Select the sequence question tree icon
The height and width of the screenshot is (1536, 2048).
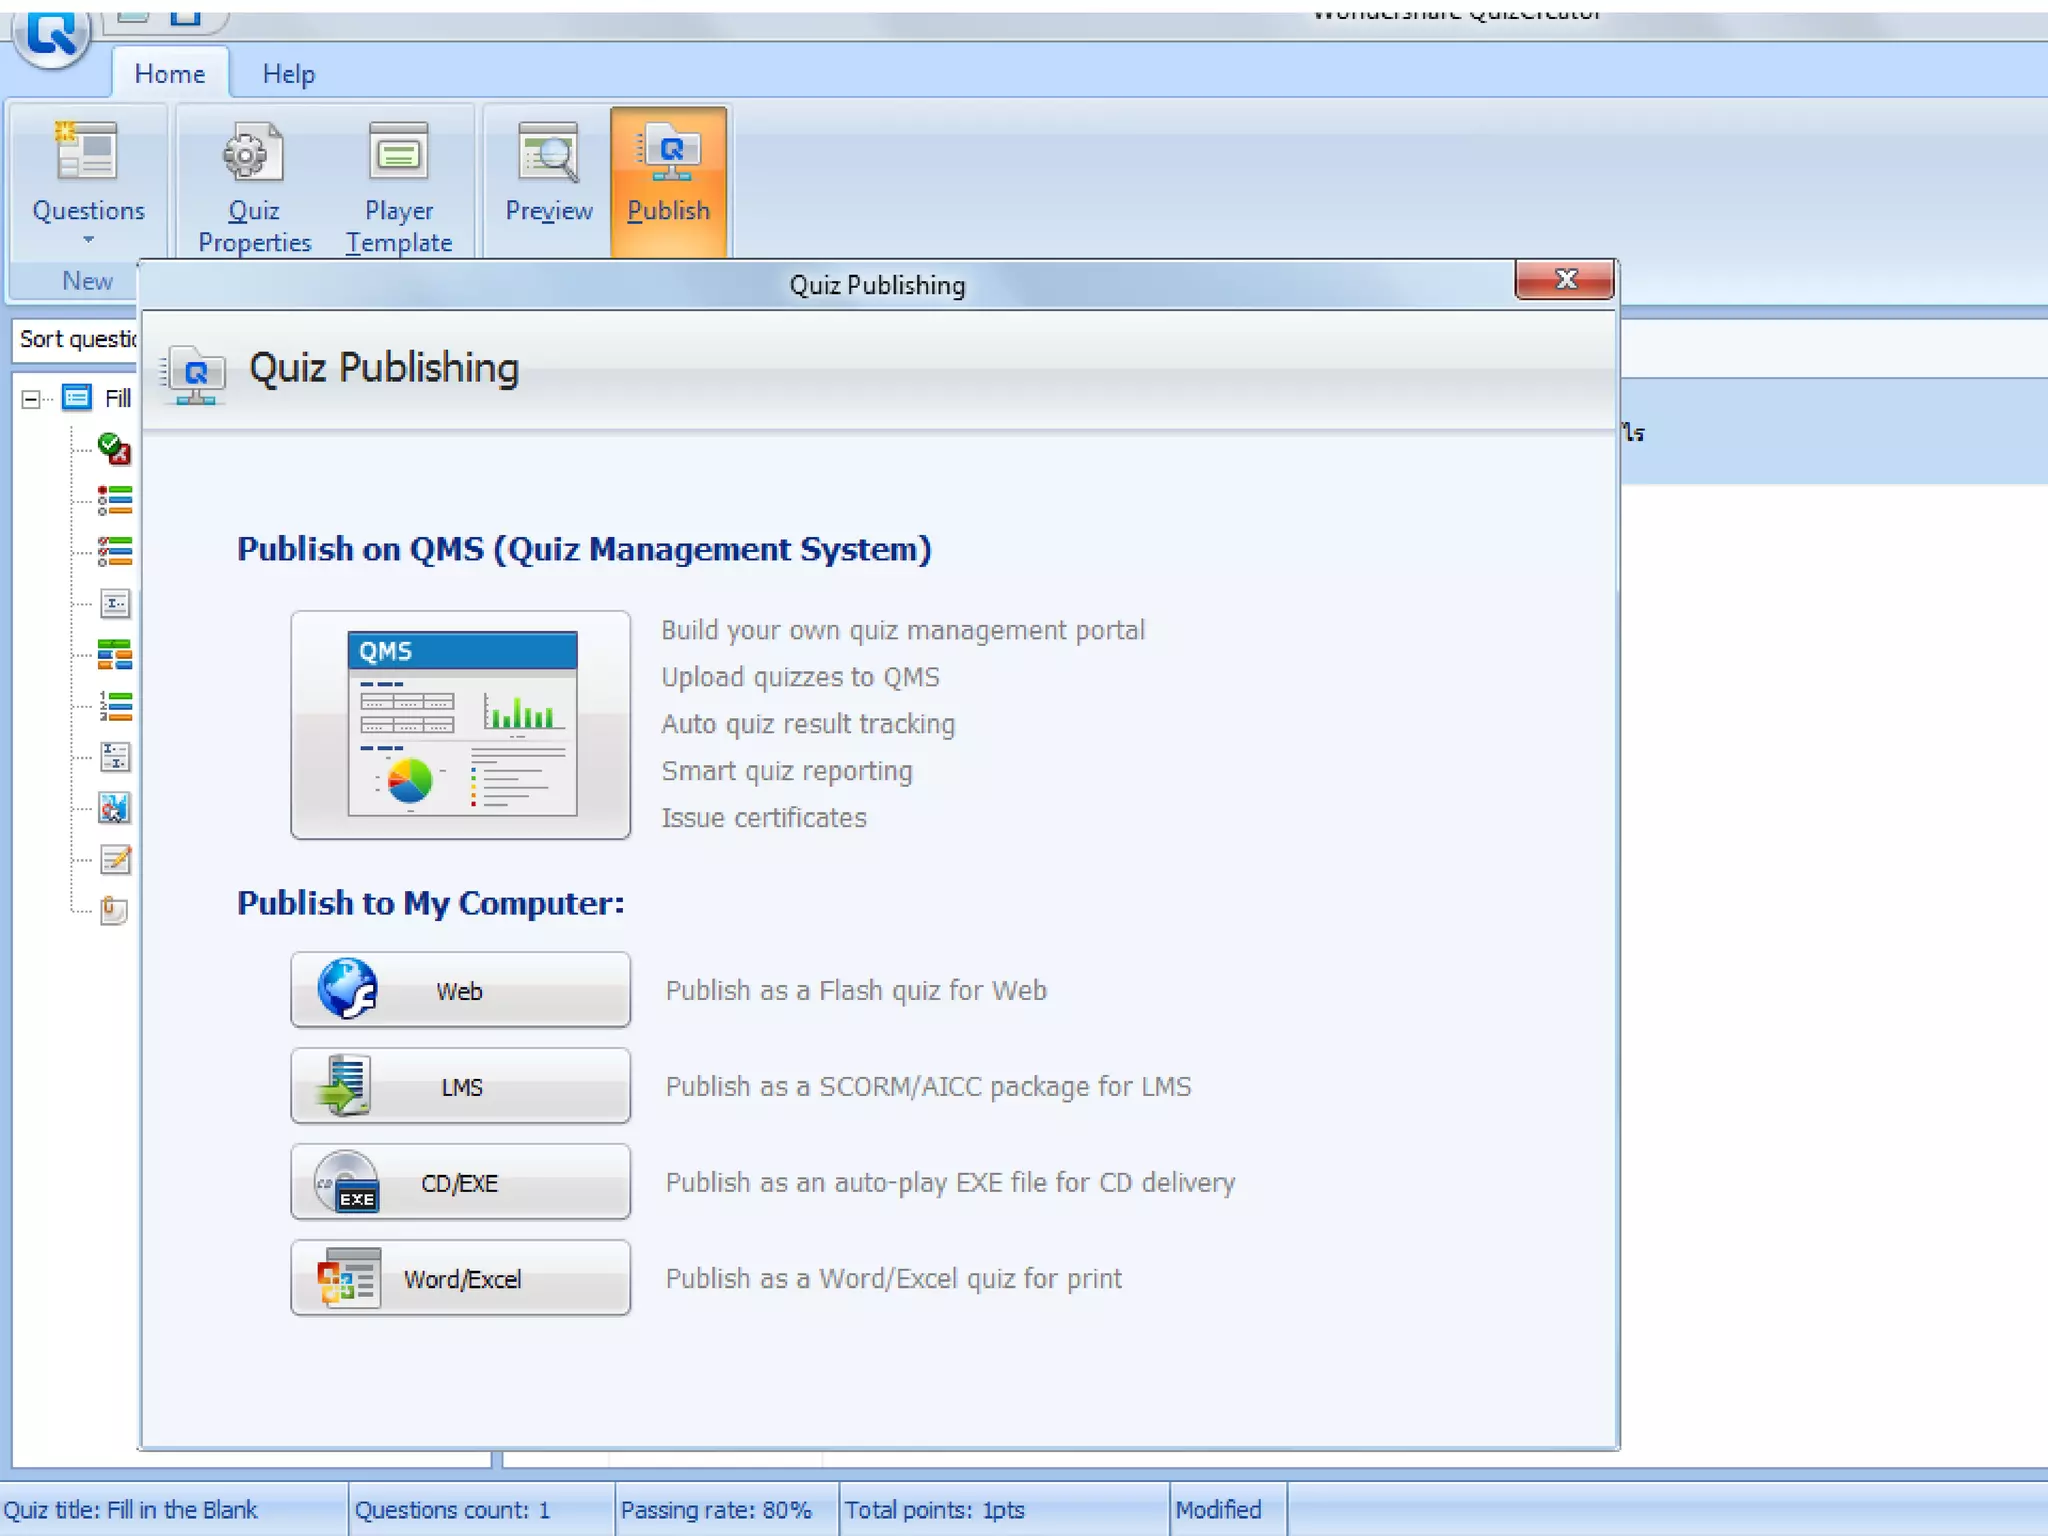tap(114, 706)
